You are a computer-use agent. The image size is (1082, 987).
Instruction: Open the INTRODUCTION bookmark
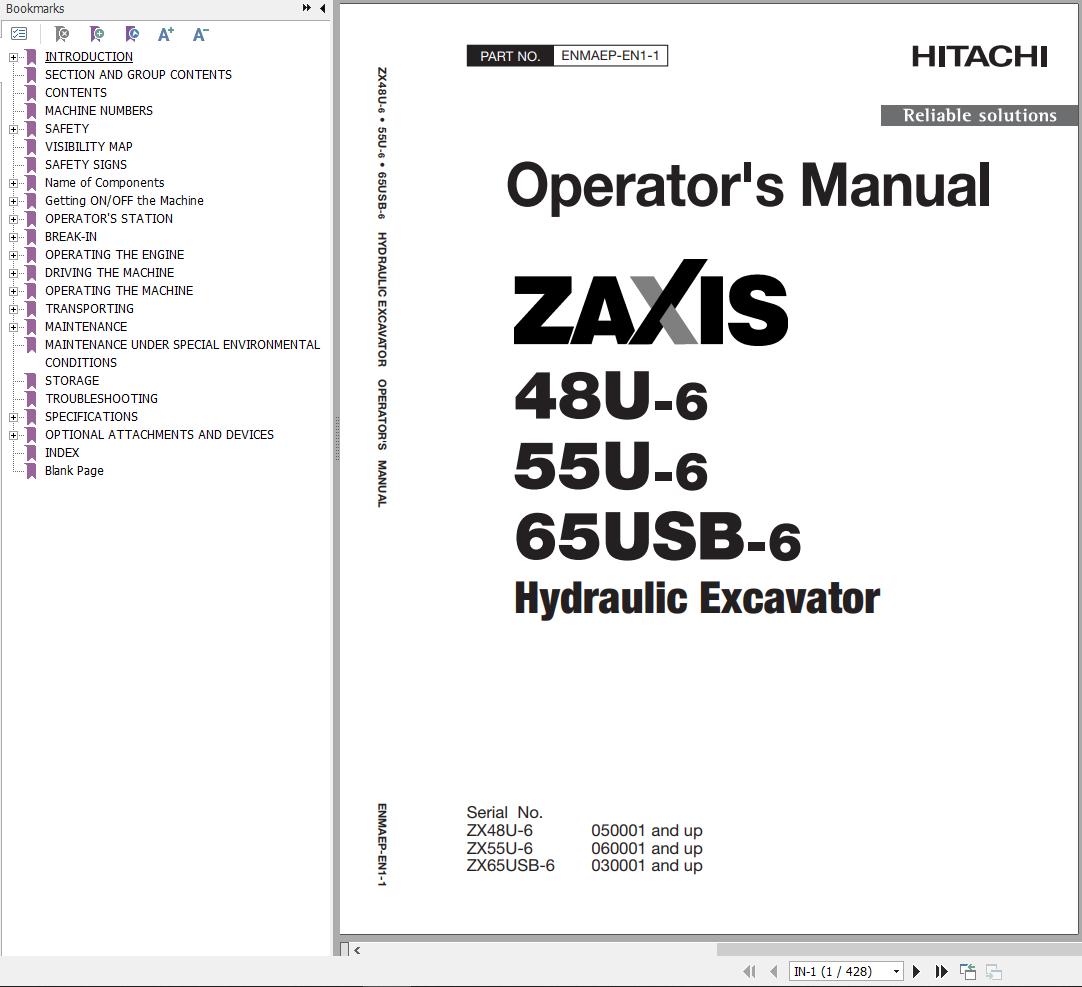[89, 57]
